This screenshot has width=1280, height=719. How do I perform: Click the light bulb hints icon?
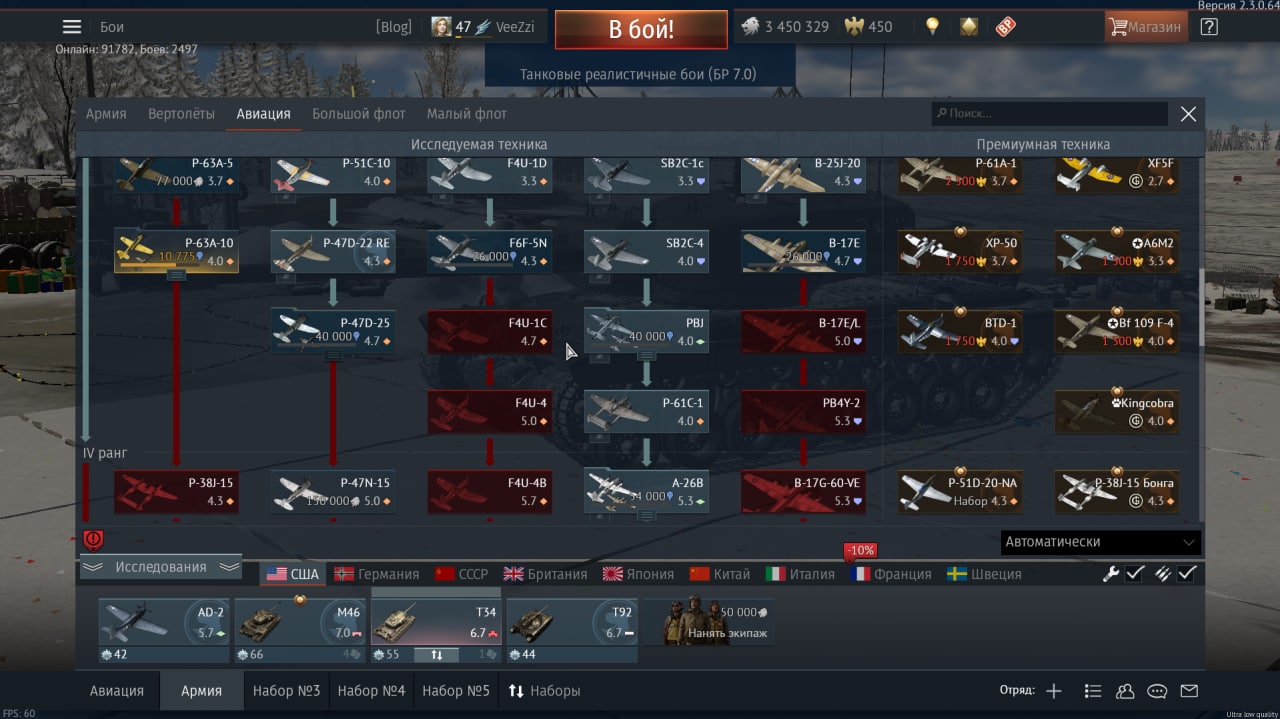point(932,27)
